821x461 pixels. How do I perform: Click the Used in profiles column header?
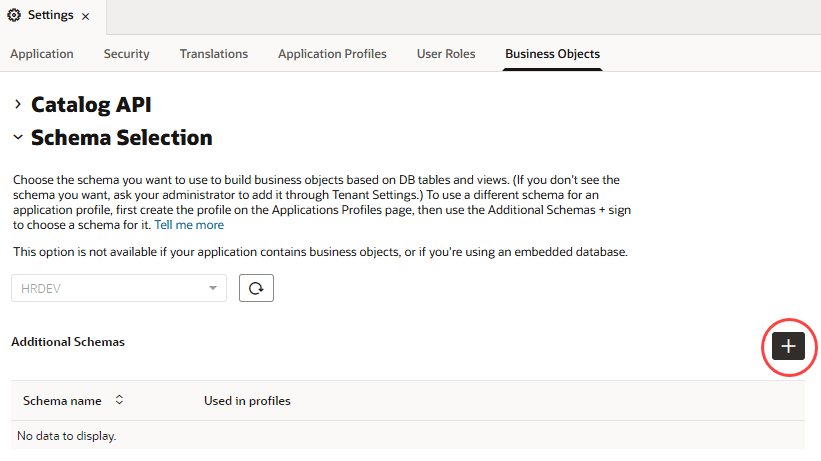point(247,401)
